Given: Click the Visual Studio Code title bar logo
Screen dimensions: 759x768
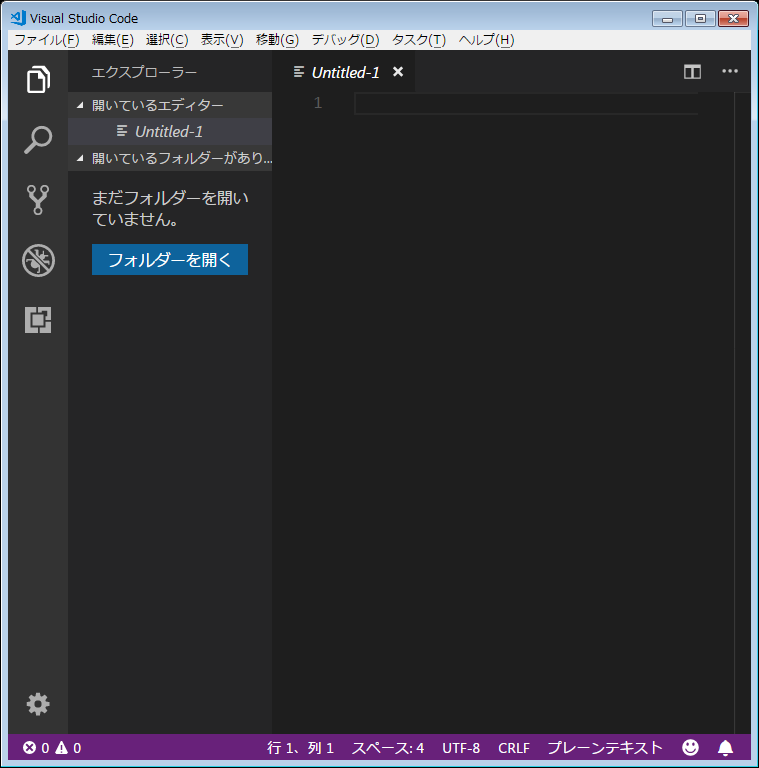Looking at the screenshot, I should 18,18.
